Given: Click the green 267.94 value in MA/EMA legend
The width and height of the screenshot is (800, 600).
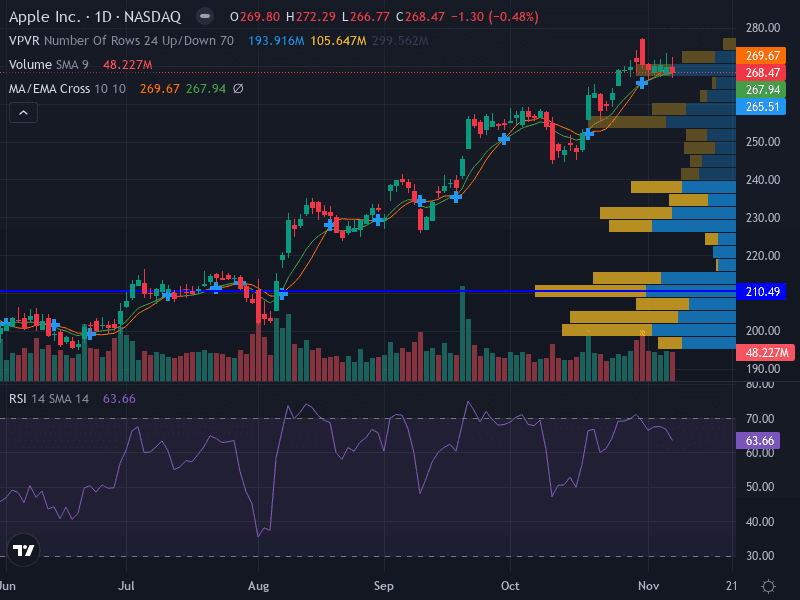Looking at the screenshot, I should click(x=206, y=88).
